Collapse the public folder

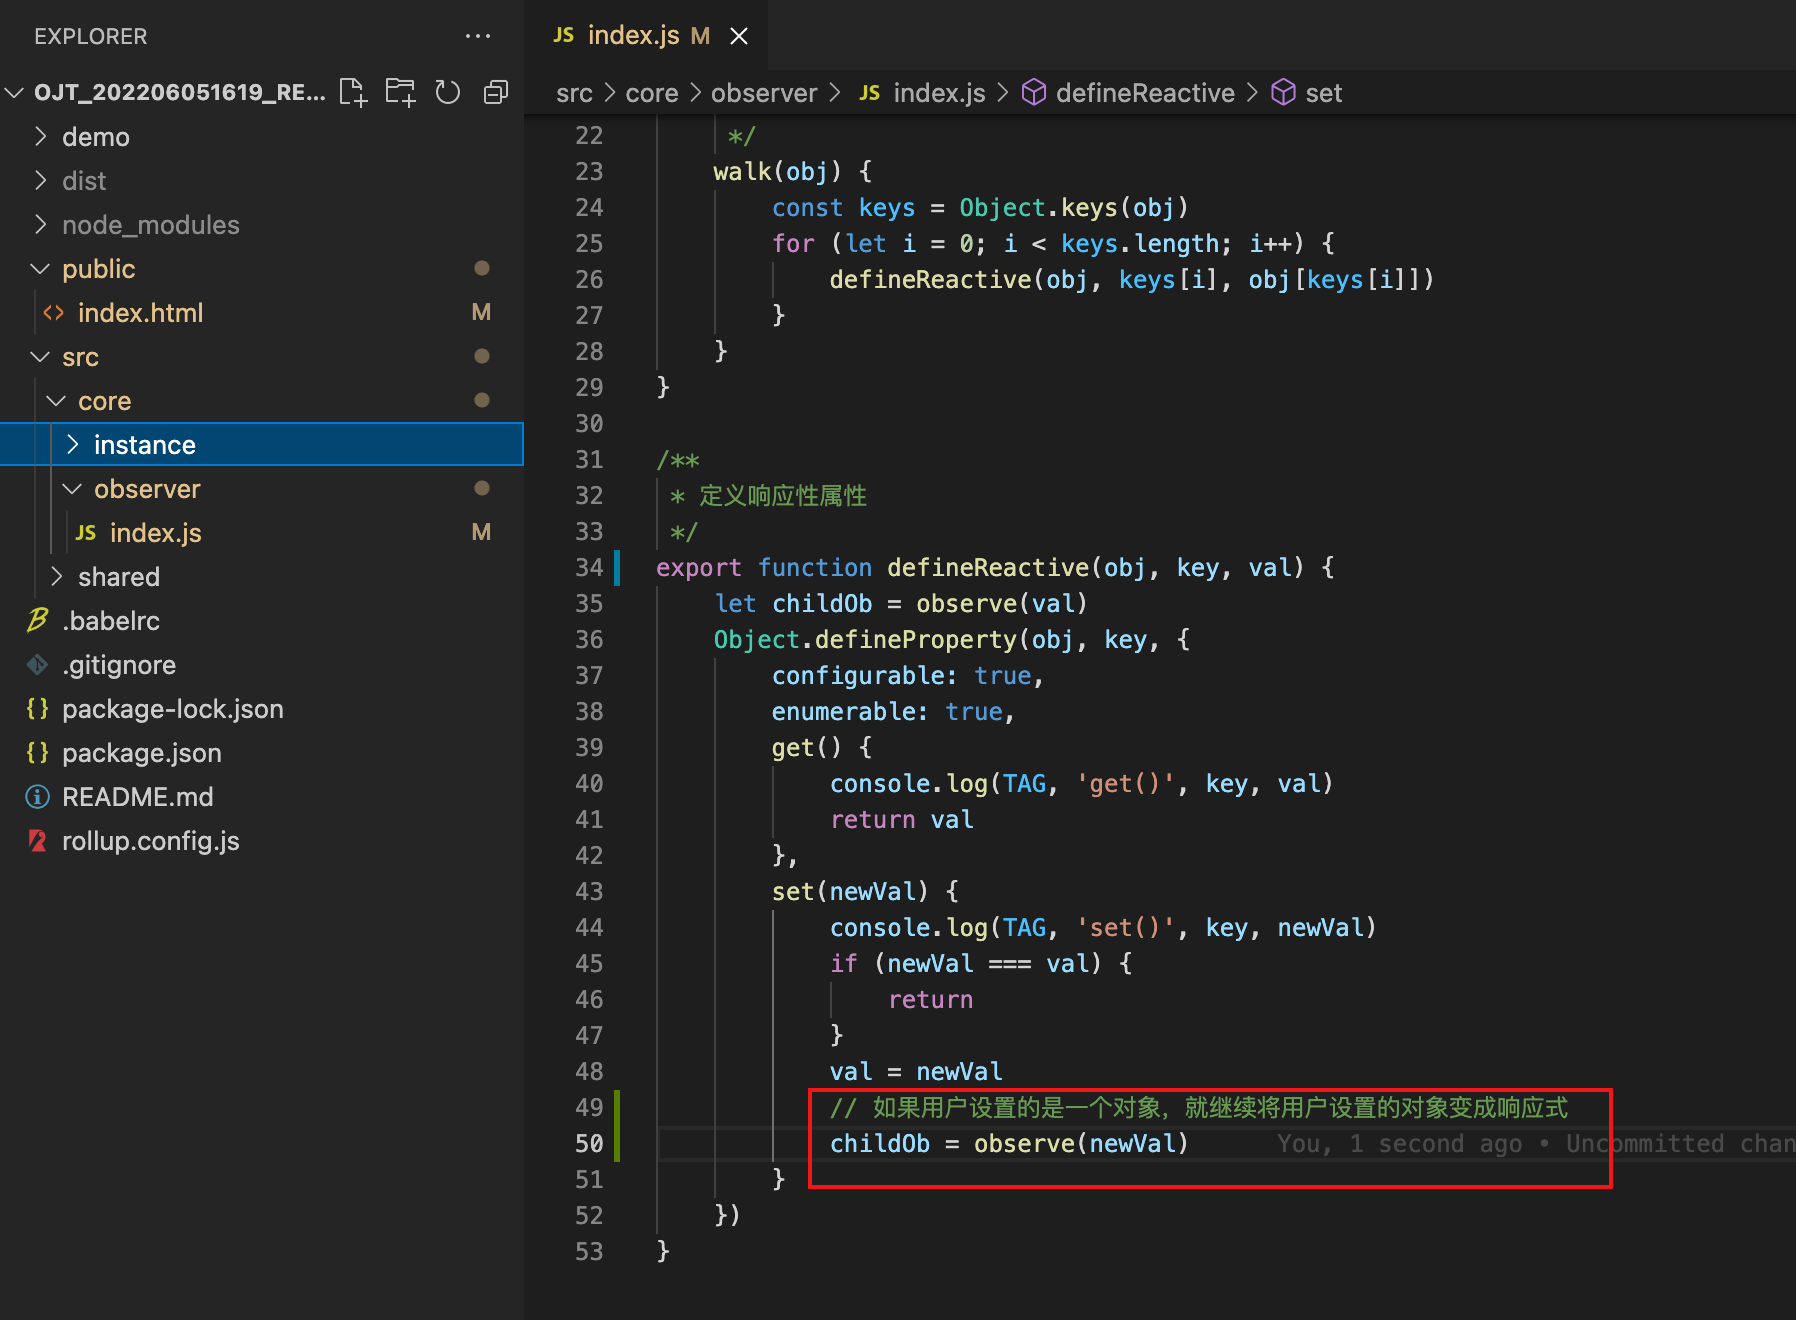[x=40, y=269]
